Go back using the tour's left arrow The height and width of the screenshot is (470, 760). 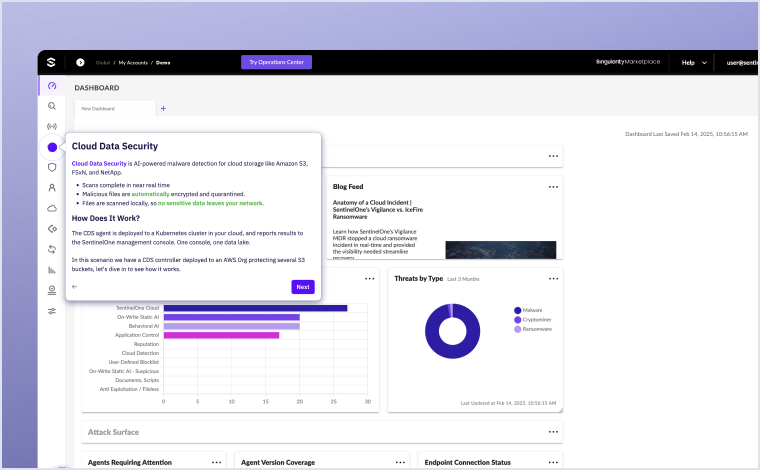pos(75,287)
